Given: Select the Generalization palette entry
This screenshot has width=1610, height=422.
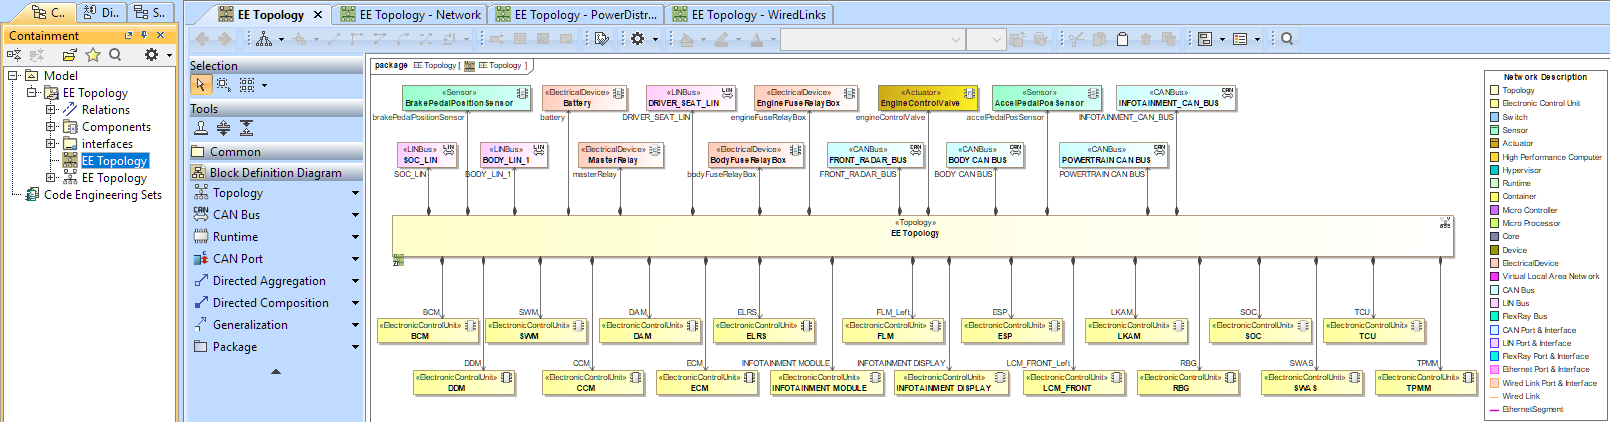Looking at the screenshot, I should coord(250,325).
